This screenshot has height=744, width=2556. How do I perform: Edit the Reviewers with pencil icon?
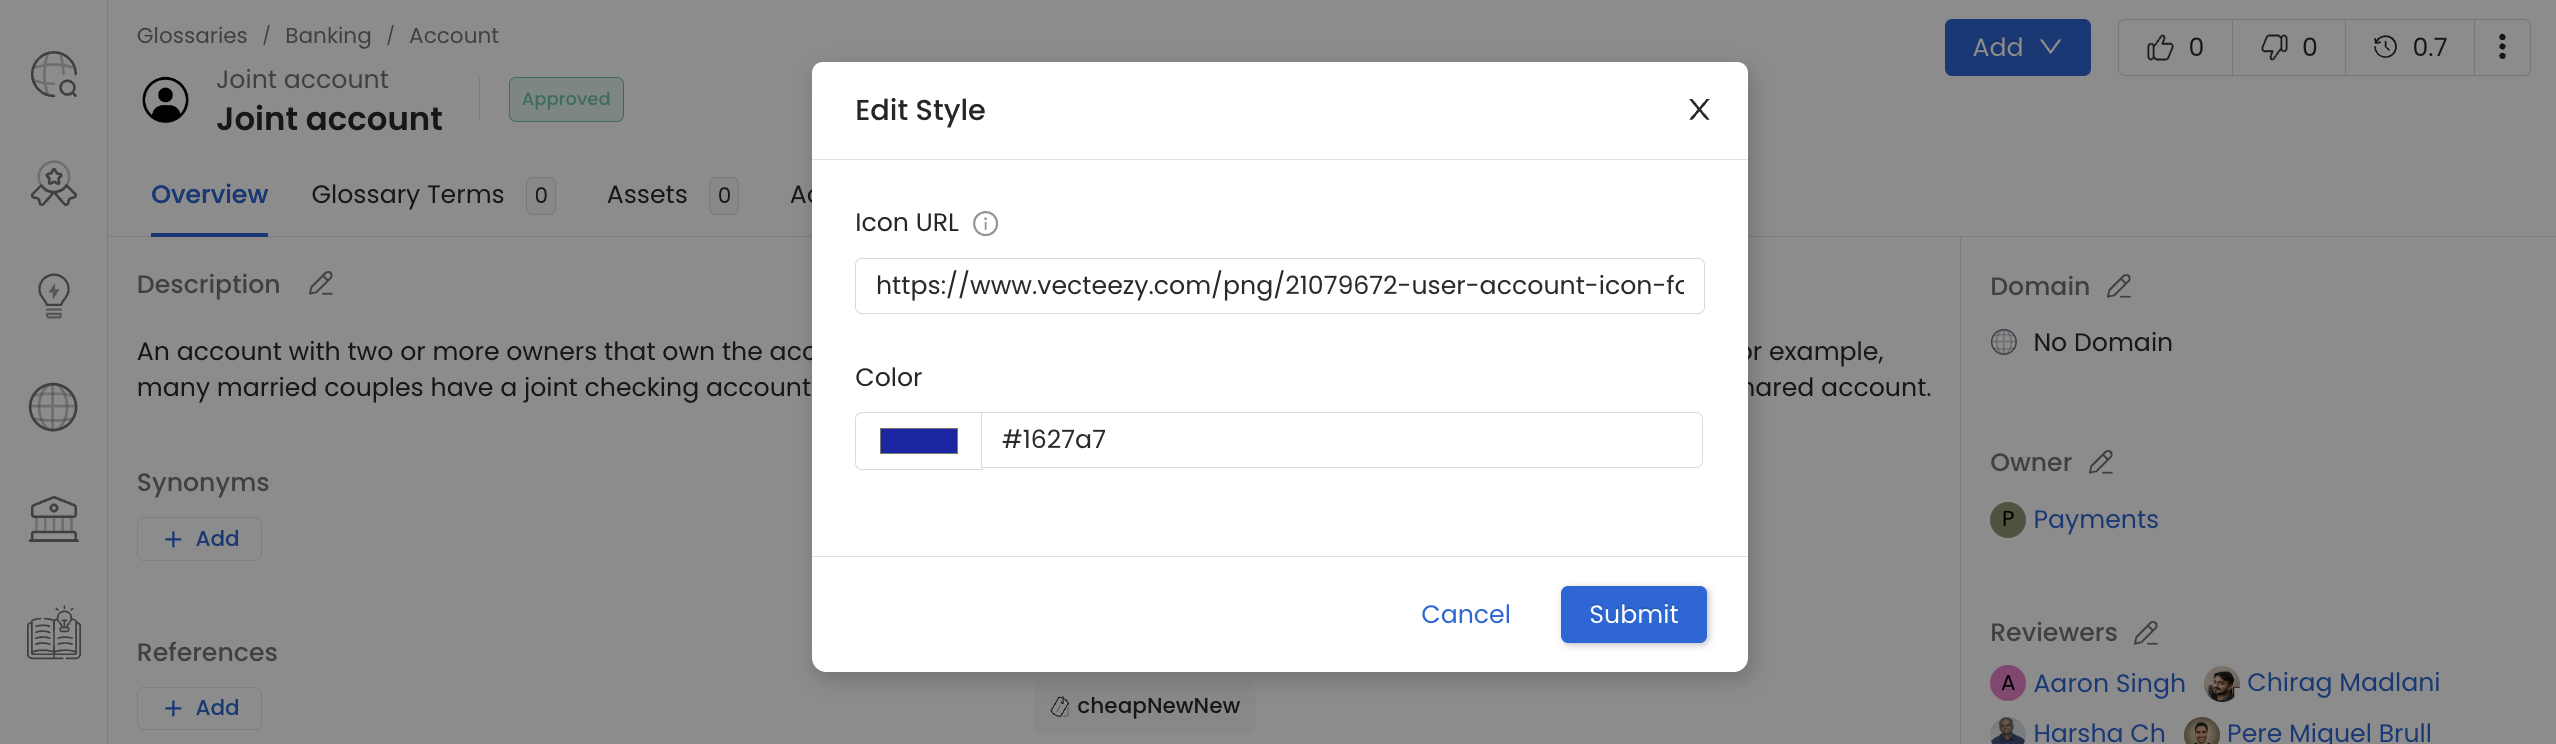coord(2145,633)
